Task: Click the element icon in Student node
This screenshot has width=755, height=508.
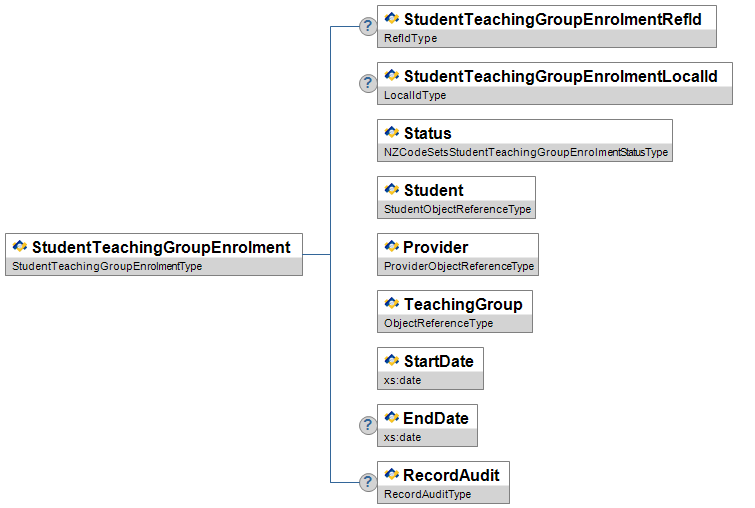Action: 392,190
